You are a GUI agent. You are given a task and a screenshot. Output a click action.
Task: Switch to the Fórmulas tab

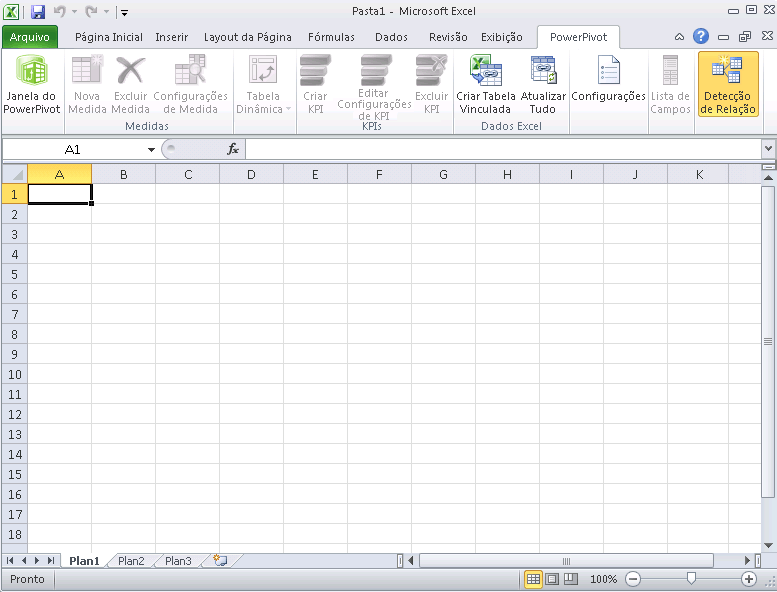(x=331, y=37)
